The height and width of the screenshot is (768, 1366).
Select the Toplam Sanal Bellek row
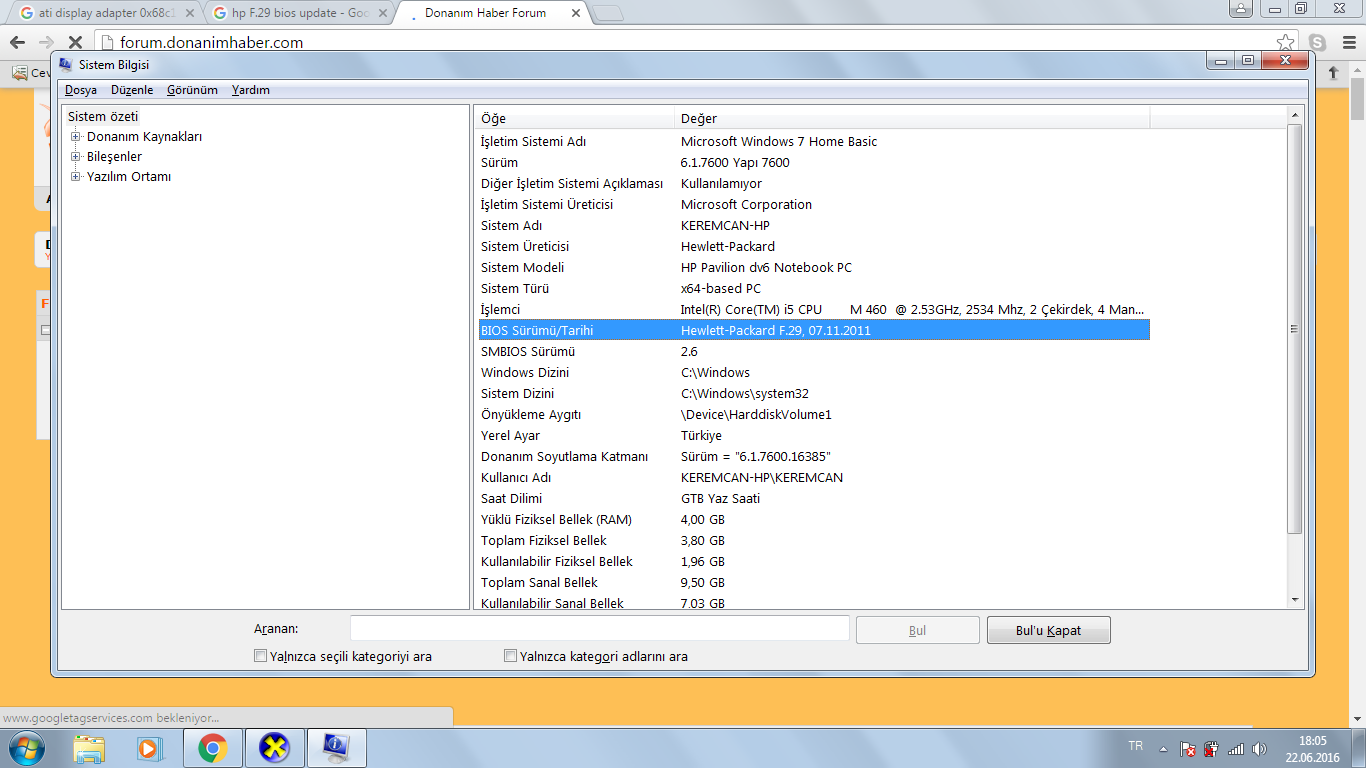[x=814, y=583]
